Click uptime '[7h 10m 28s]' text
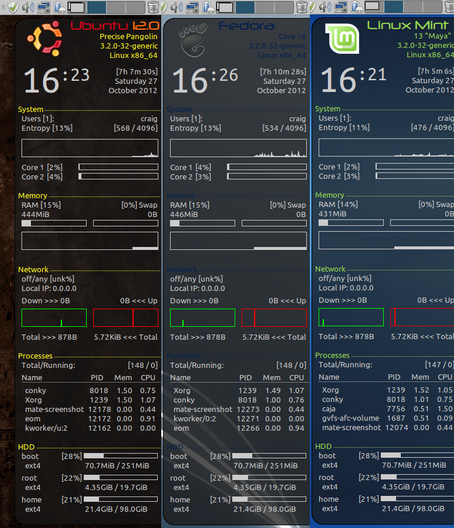Viewport: 454px width, 528px height. pyautogui.click(x=283, y=72)
